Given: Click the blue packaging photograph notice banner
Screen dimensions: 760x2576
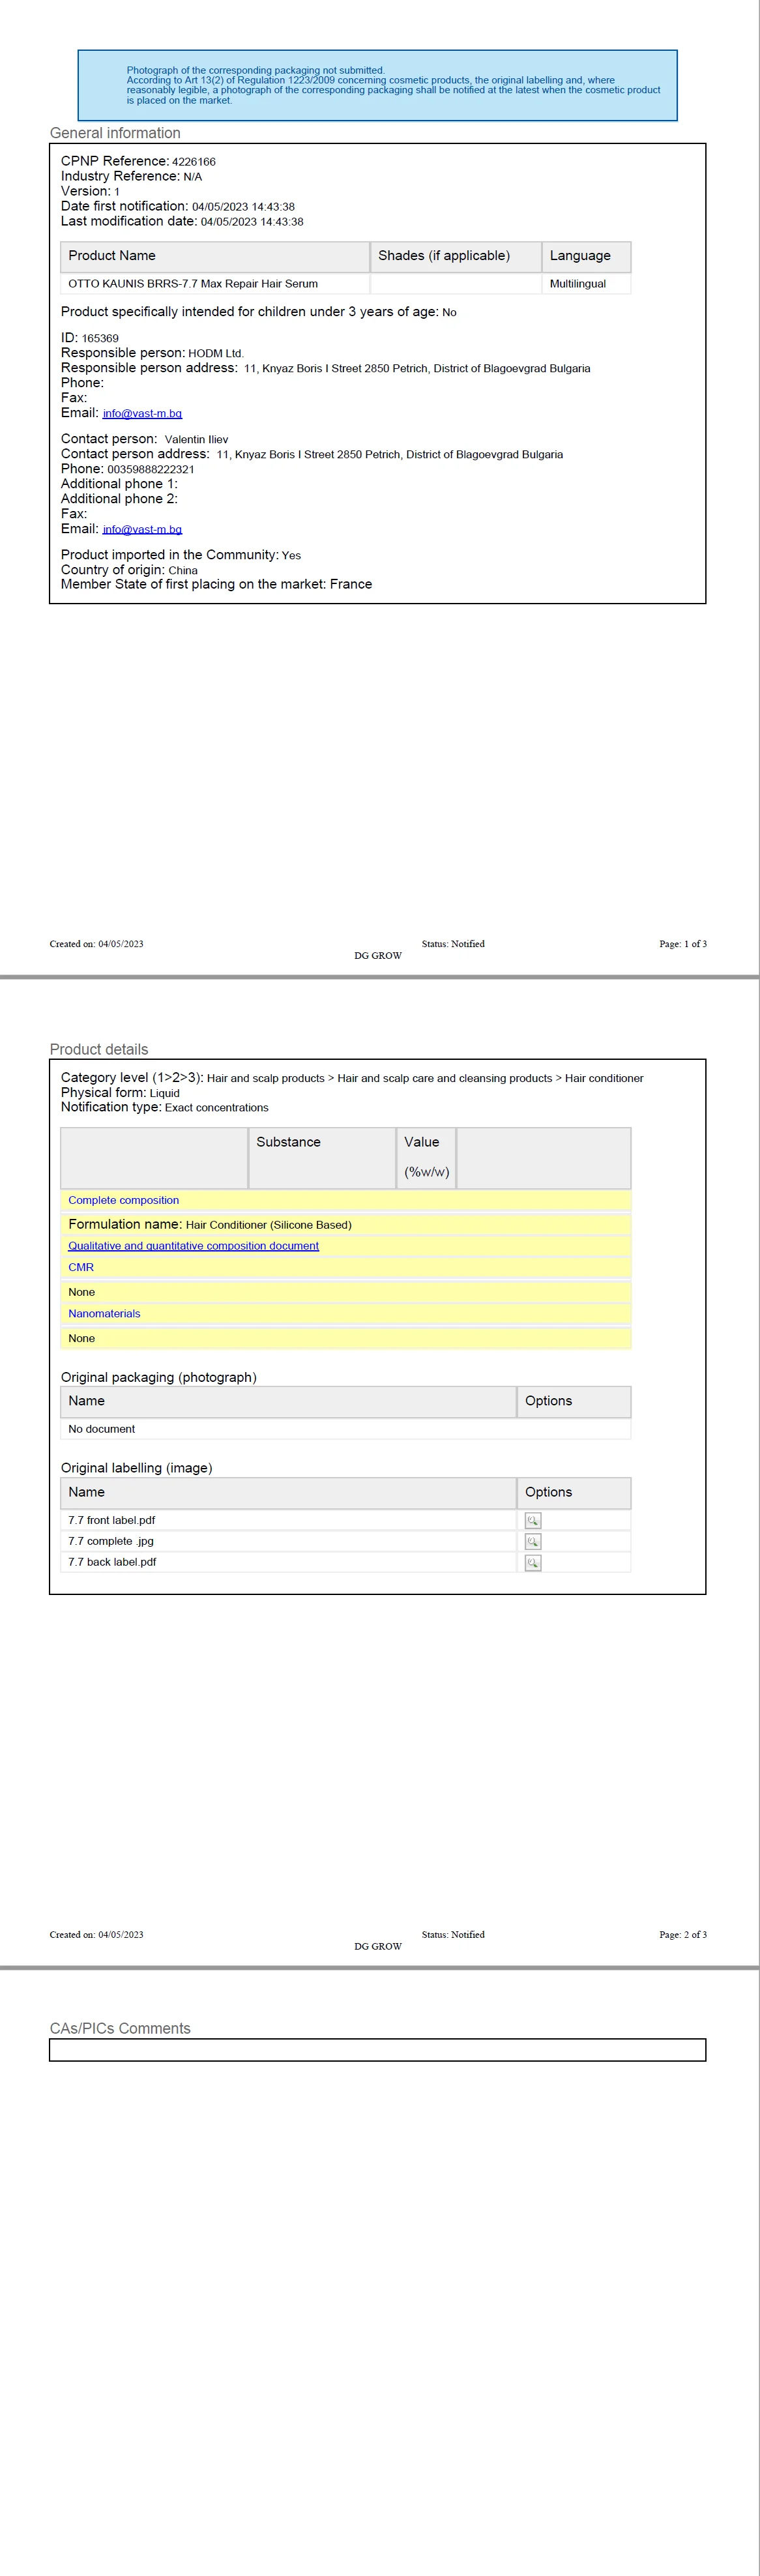Looking at the screenshot, I should pos(377,85).
